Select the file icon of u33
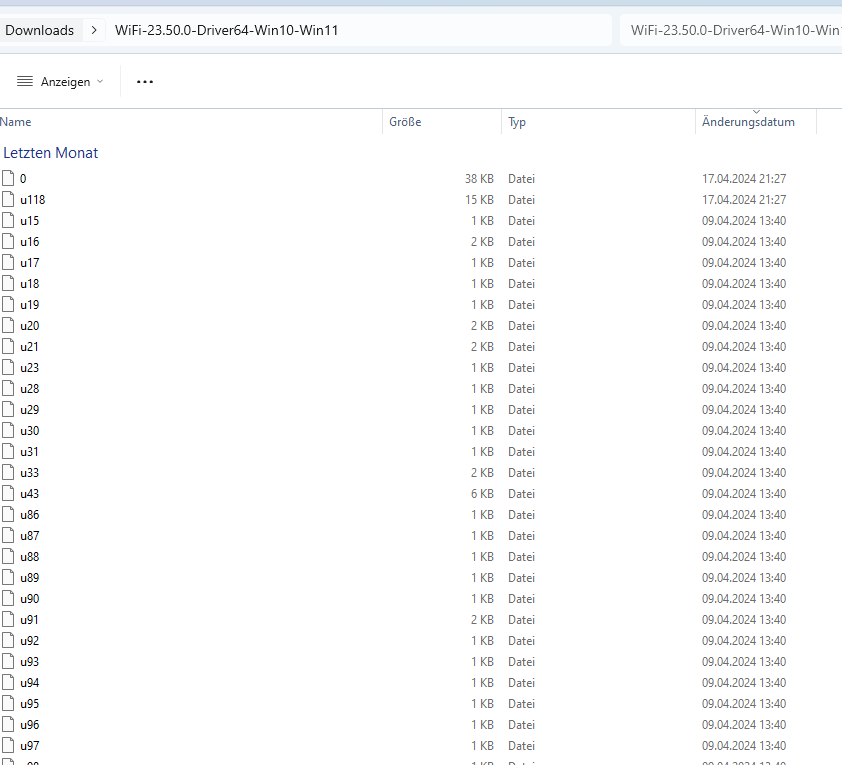 8,472
